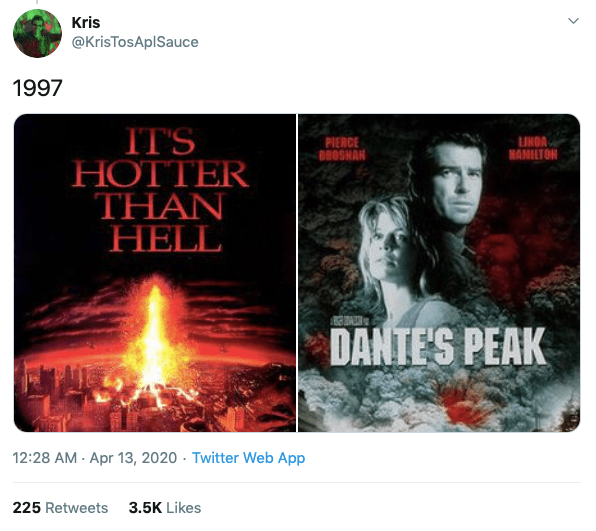596x531 pixels.
Task: Open the @KrisTosAplSauce handle link
Action: point(135,42)
